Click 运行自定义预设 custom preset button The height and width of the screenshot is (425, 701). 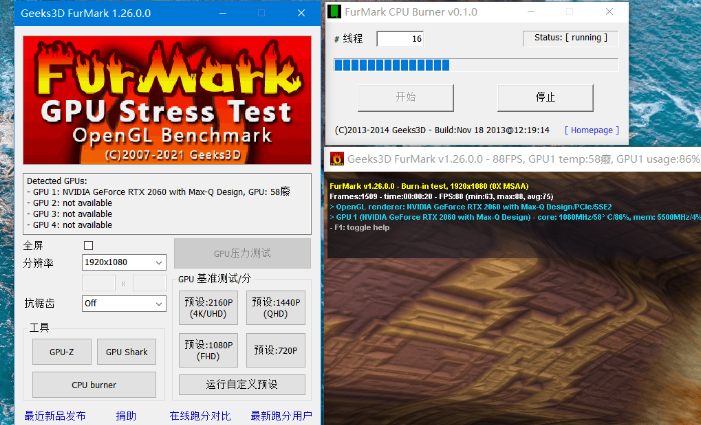coord(241,384)
